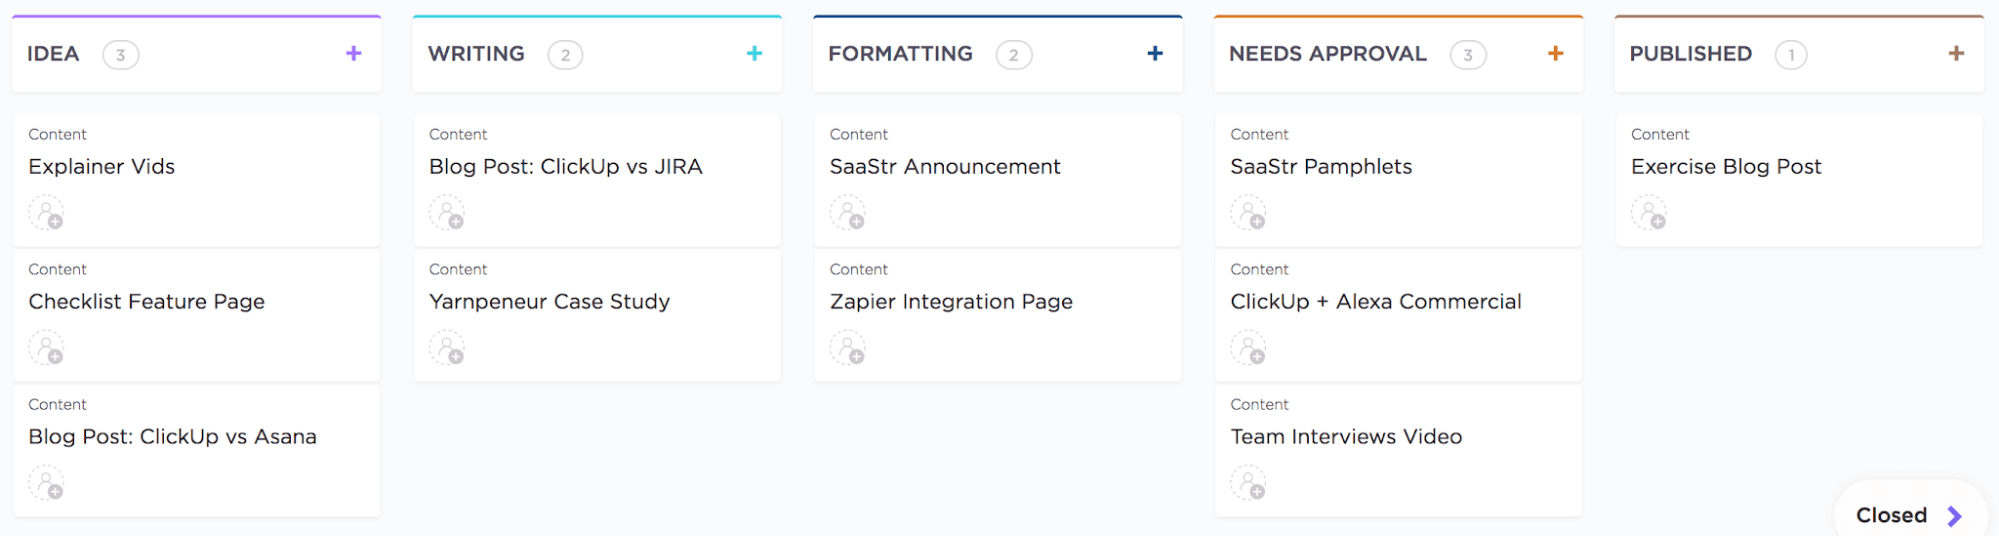Click the NEEDS APPROVAL column header title
Screen dimensions: 1999x536
1327,54
